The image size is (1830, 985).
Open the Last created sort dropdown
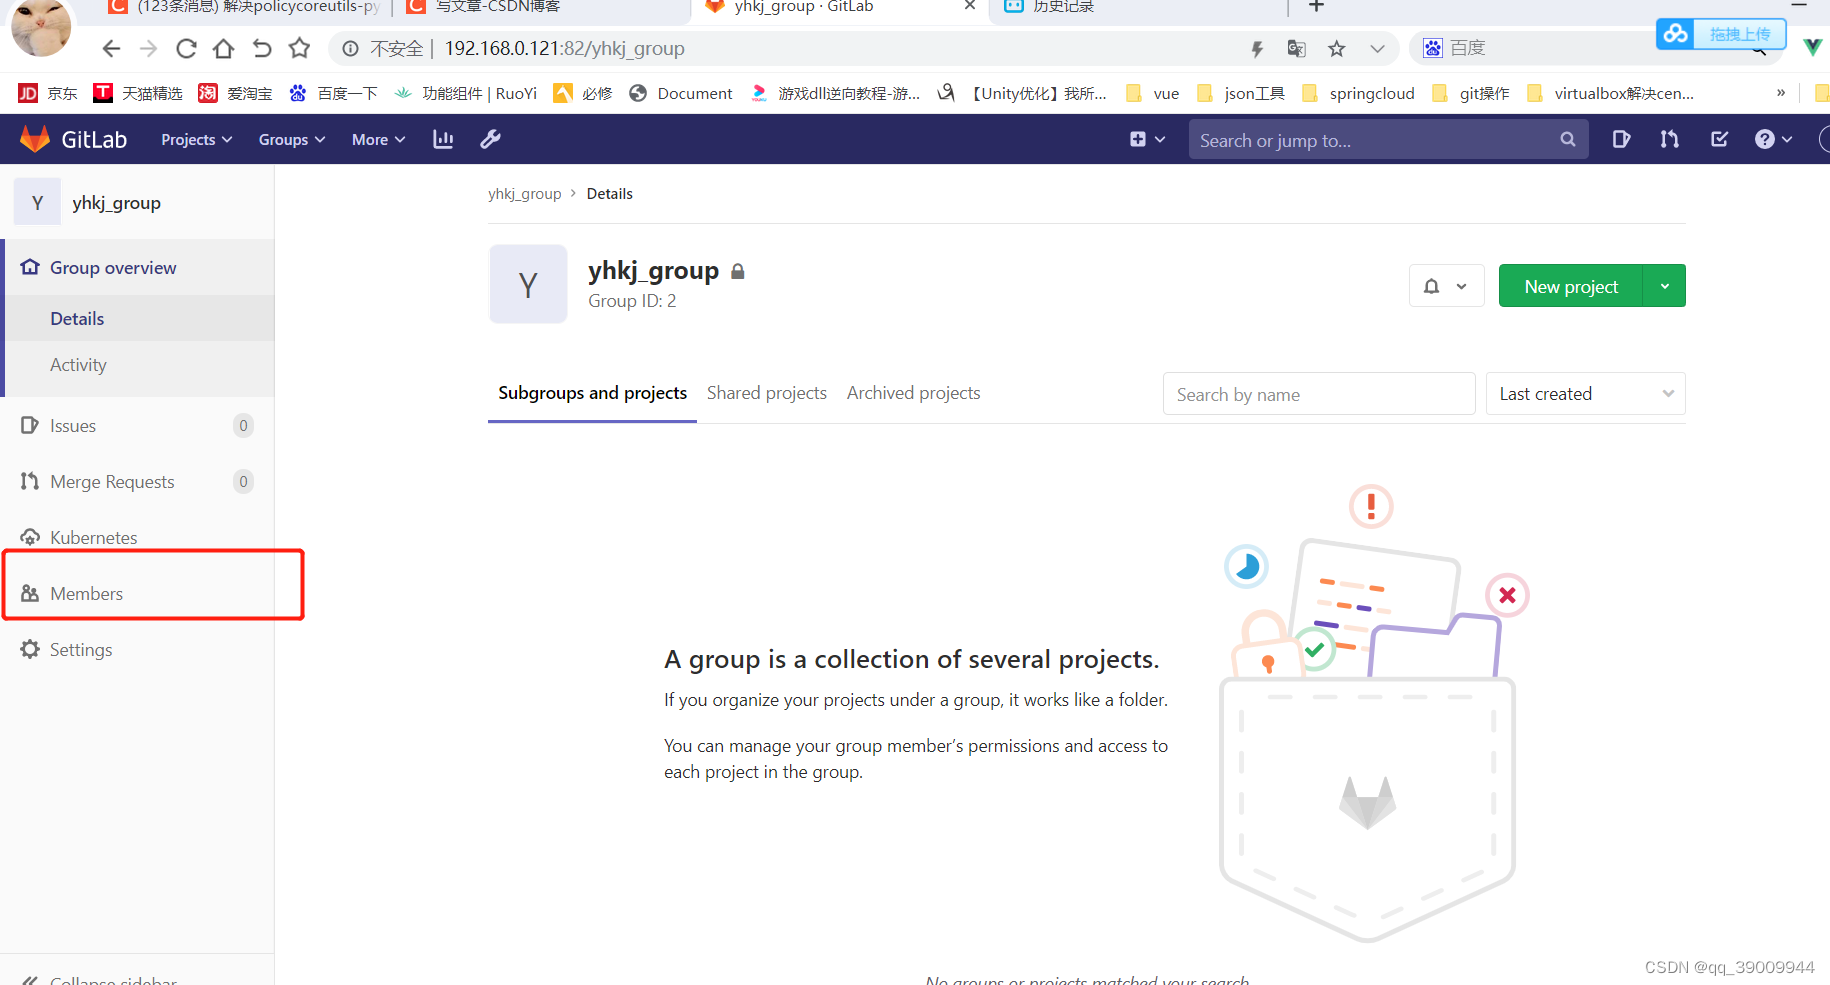click(1586, 393)
